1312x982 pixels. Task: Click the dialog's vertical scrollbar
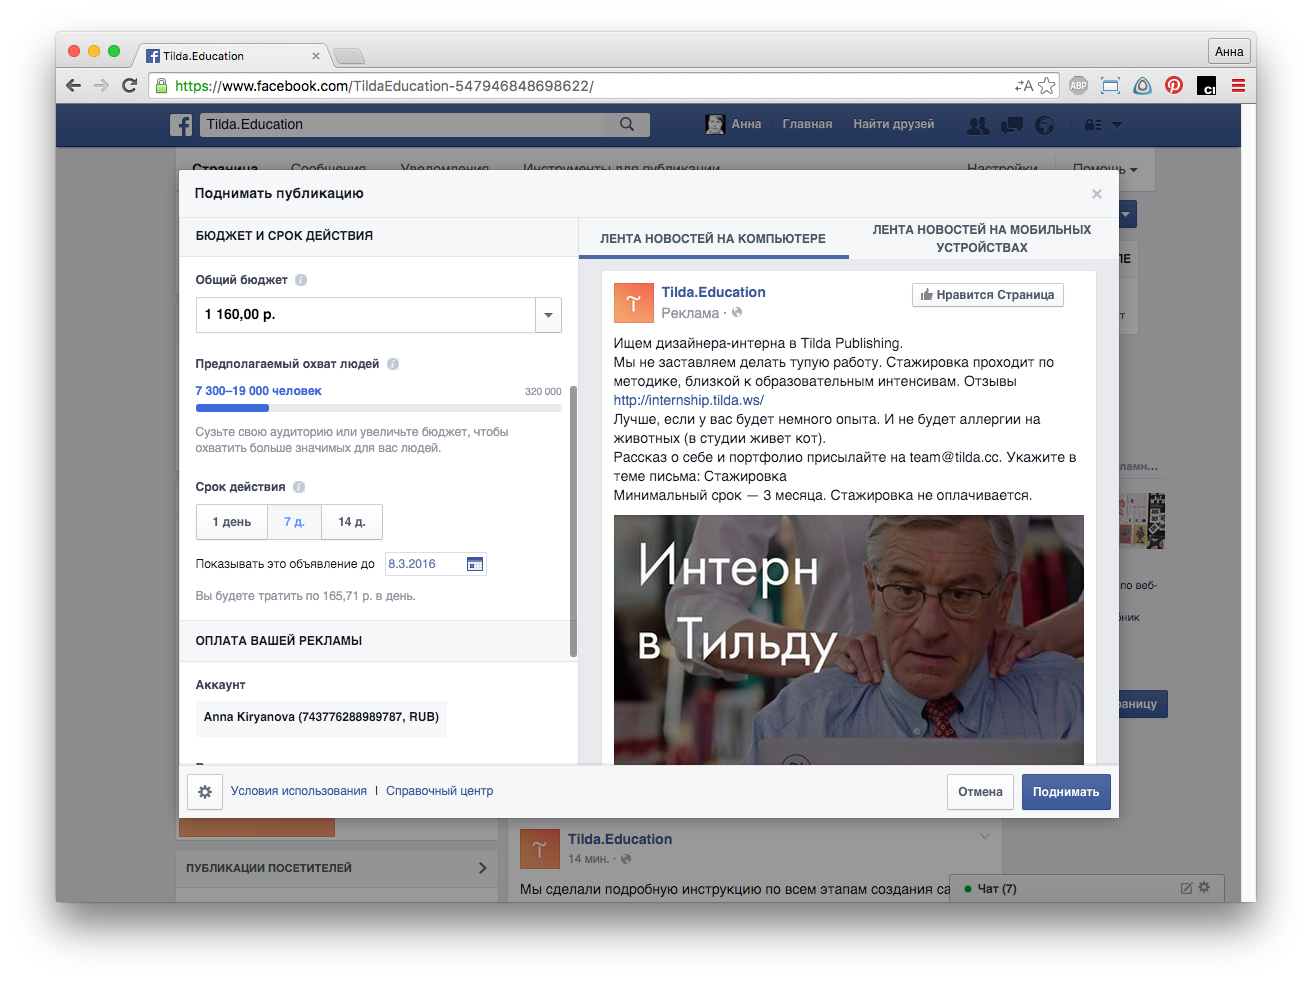(573, 520)
